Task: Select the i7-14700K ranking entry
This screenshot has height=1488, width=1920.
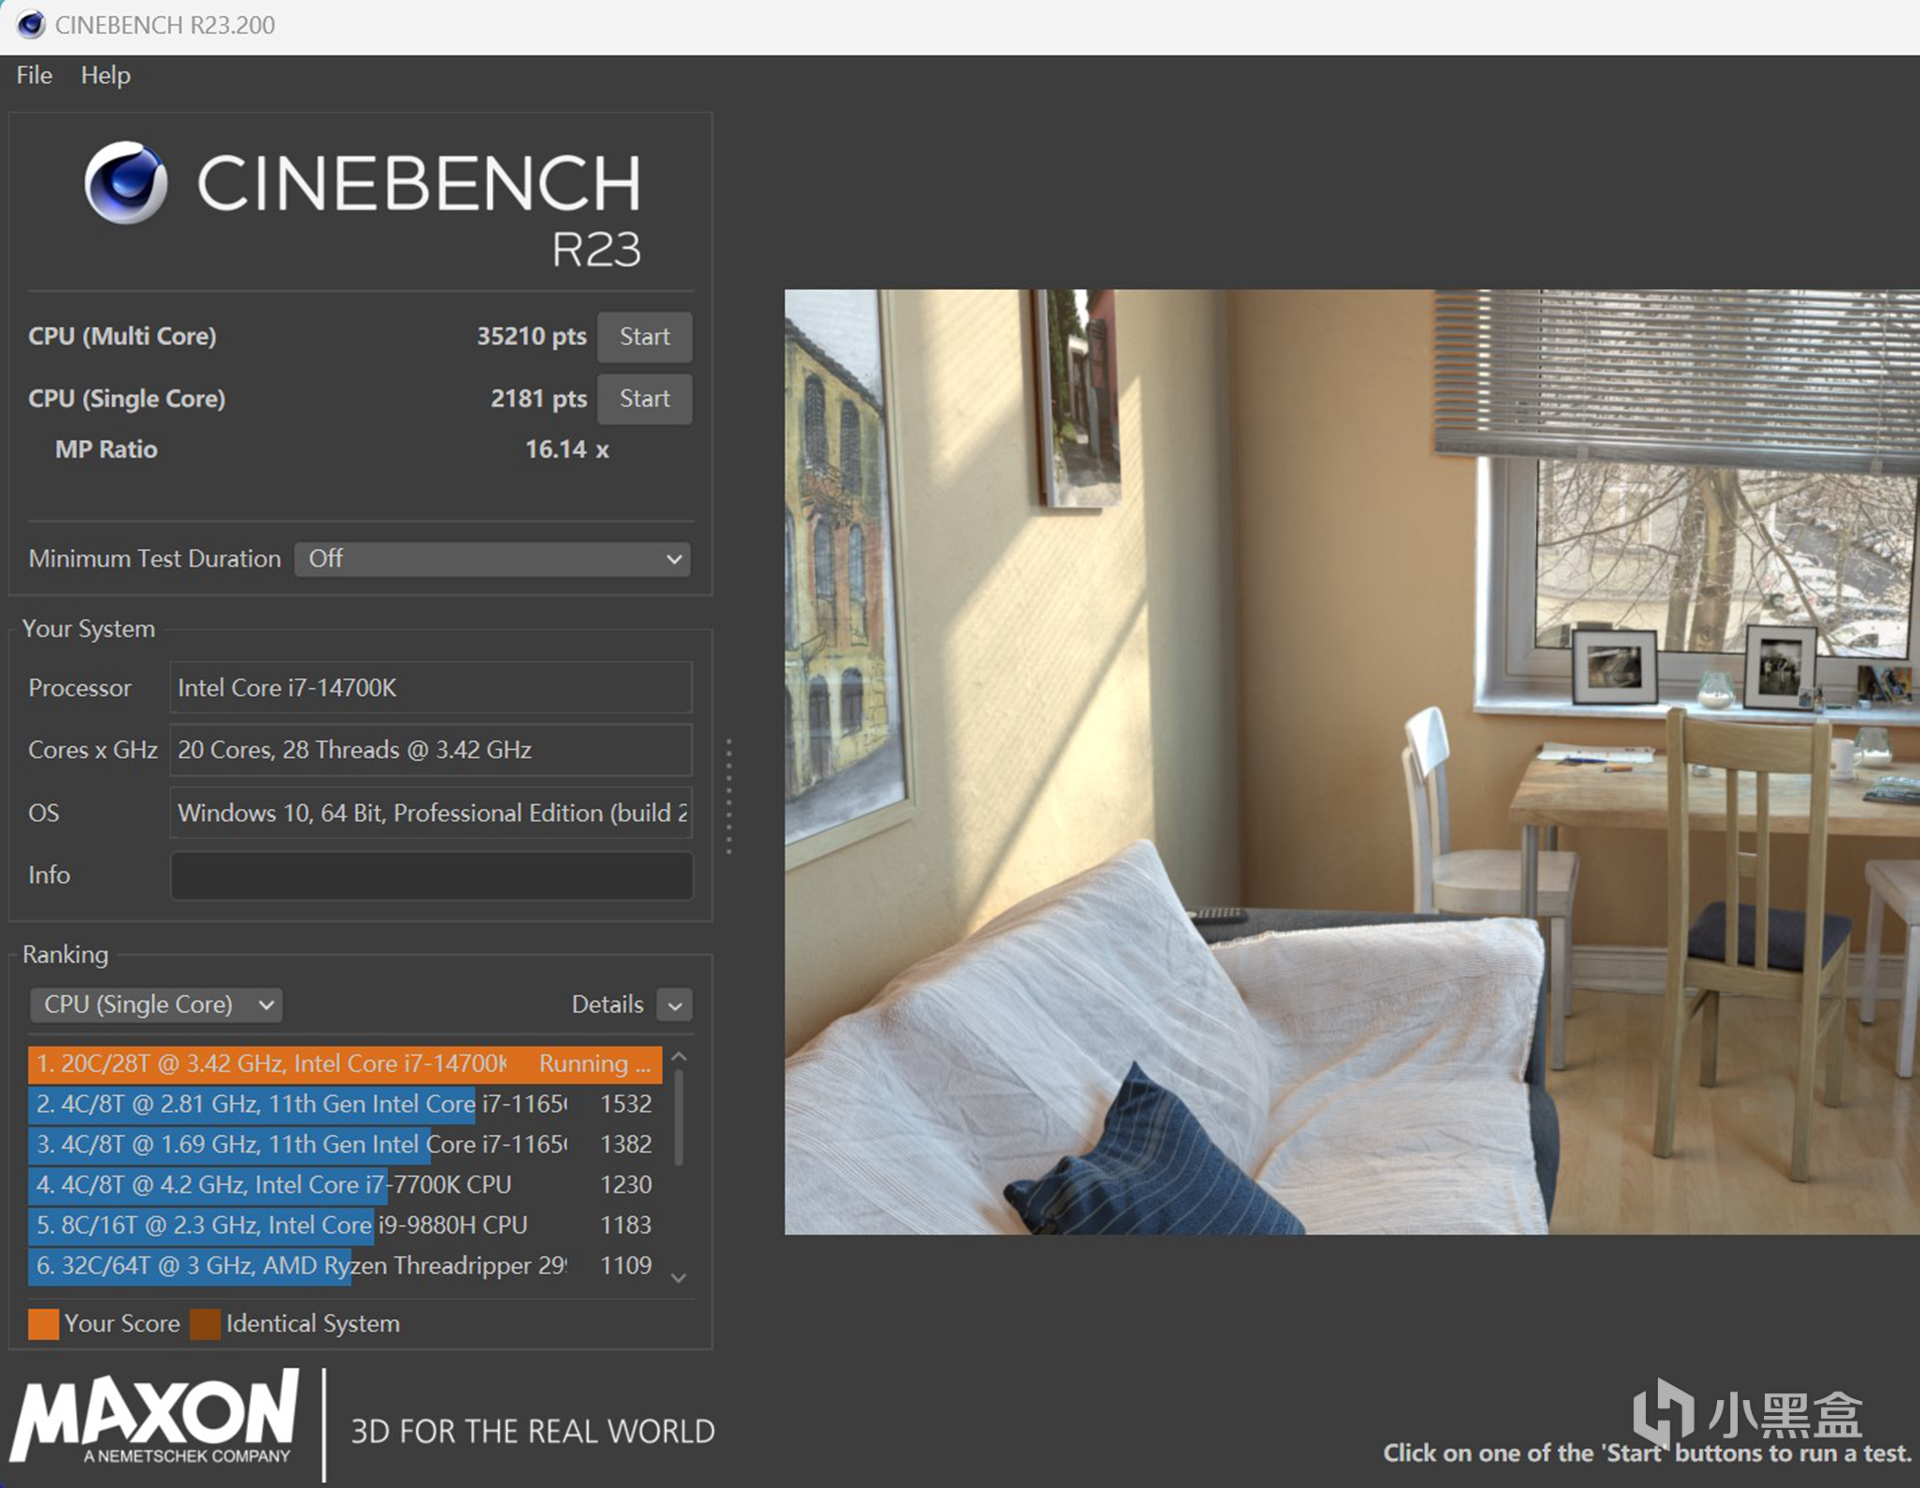Action: tap(344, 1064)
